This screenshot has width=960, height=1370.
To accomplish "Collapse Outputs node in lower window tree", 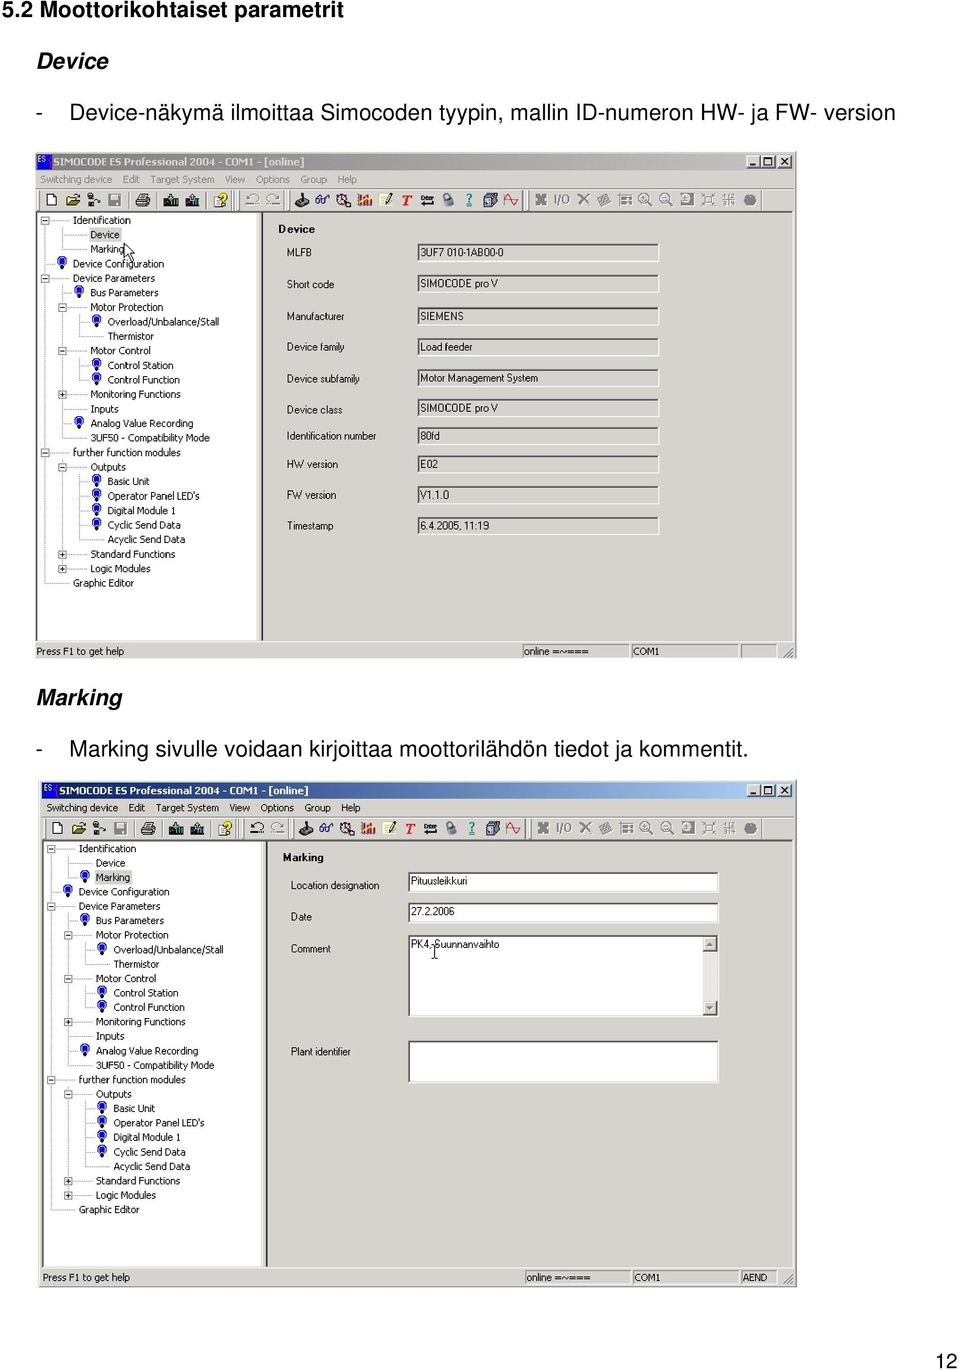I will [x=68, y=1094].
